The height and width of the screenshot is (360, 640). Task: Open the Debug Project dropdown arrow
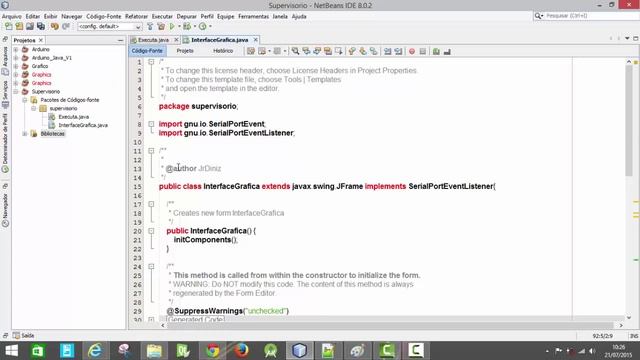tap(194, 27)
